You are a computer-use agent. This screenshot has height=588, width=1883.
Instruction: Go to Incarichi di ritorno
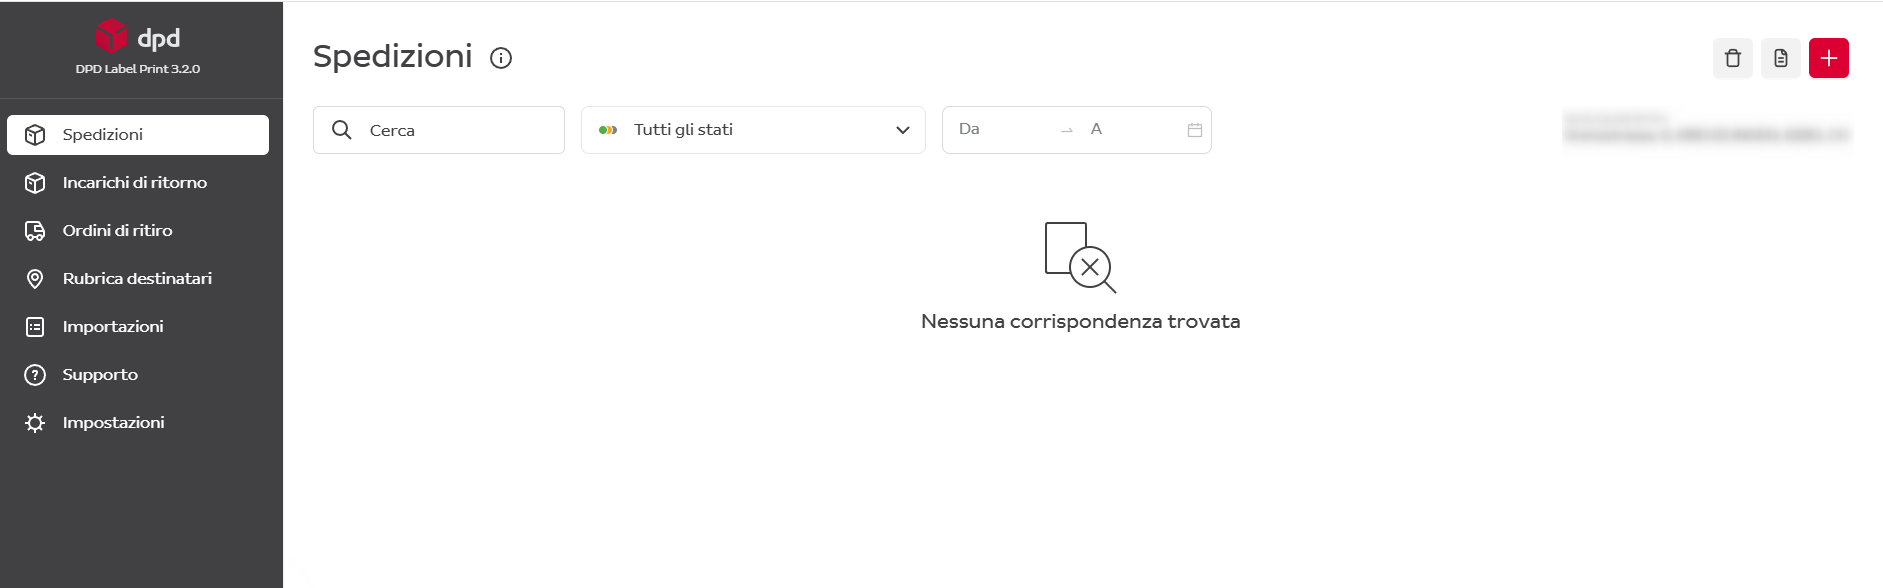pyautogui.click(x=138, y=183)
